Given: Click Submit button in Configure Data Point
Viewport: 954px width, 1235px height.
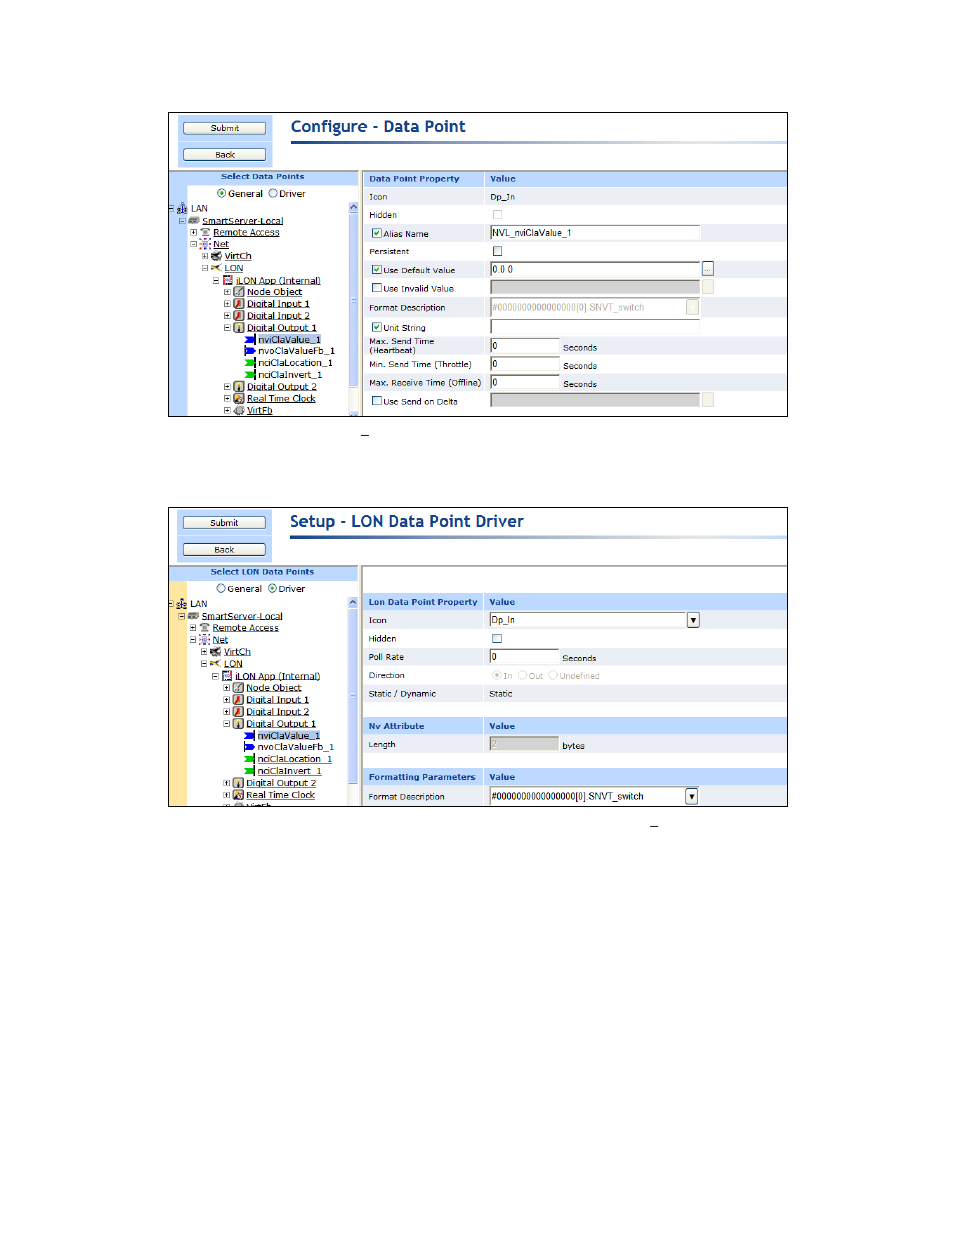Looking at the screenshot, I should [x=225, y=128].
